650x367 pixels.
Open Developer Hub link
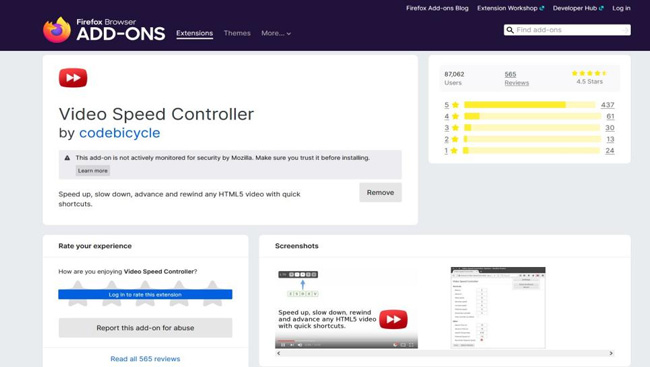point(578,8)
